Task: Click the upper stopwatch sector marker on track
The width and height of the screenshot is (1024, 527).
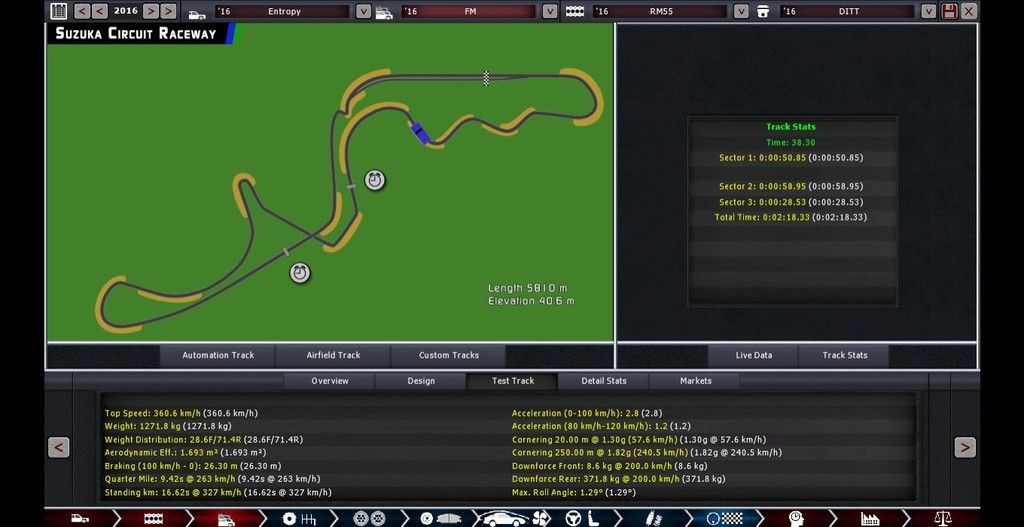Action: (374, 180)
